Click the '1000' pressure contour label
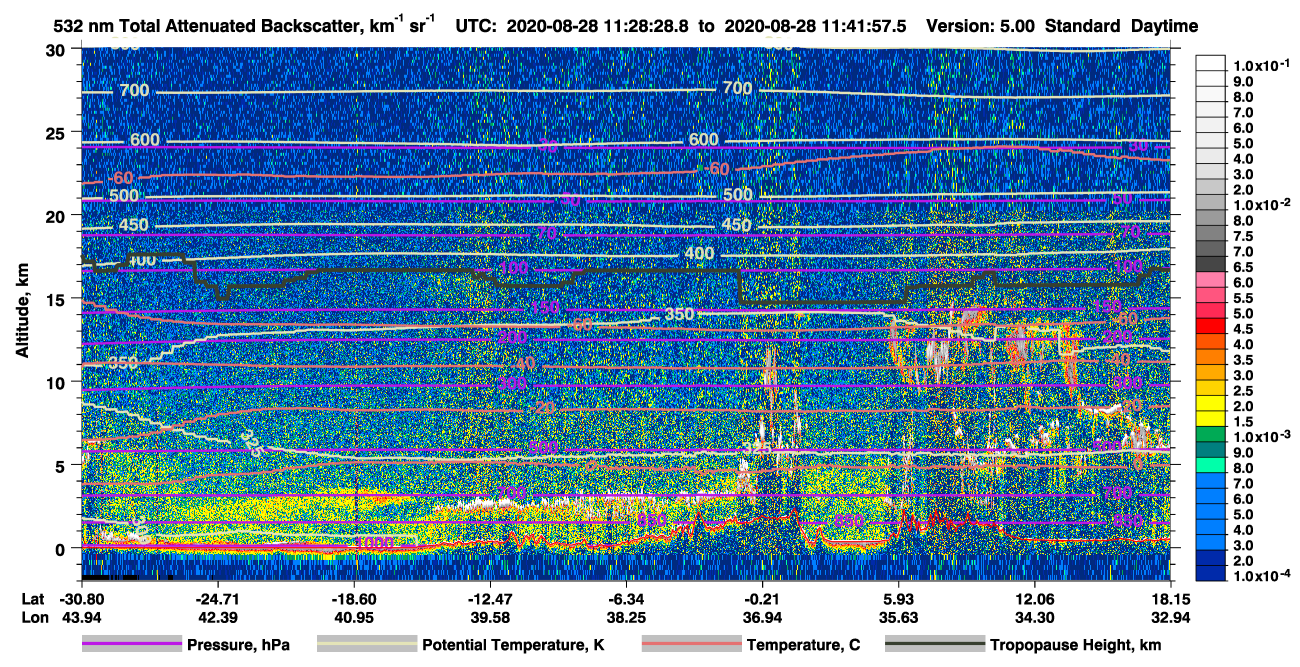1300x667 pixels. (x=374, y=542)
